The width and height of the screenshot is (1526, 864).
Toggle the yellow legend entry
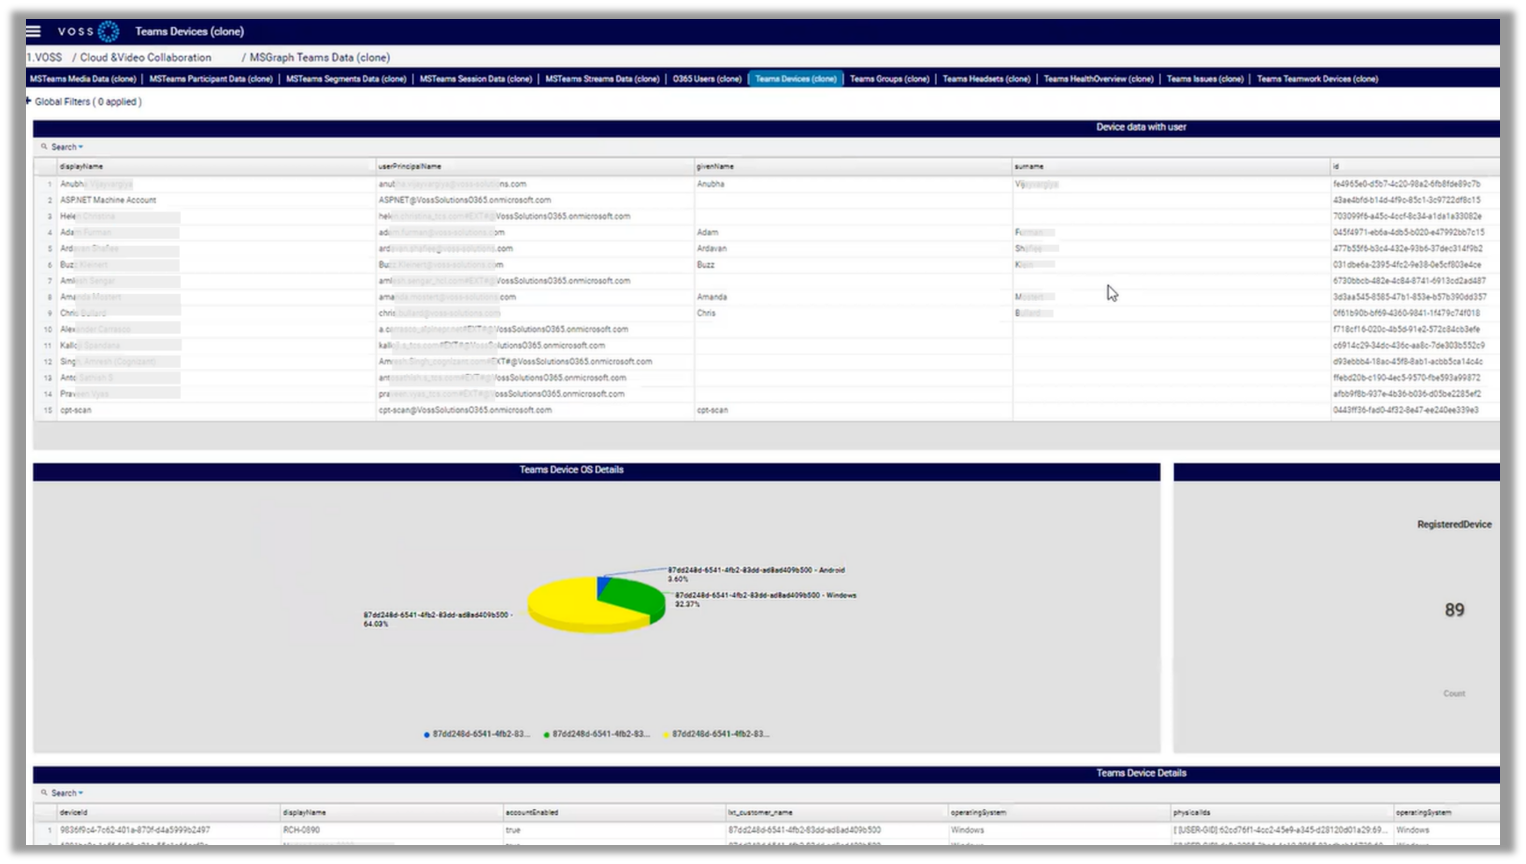[x=717, y=734]
